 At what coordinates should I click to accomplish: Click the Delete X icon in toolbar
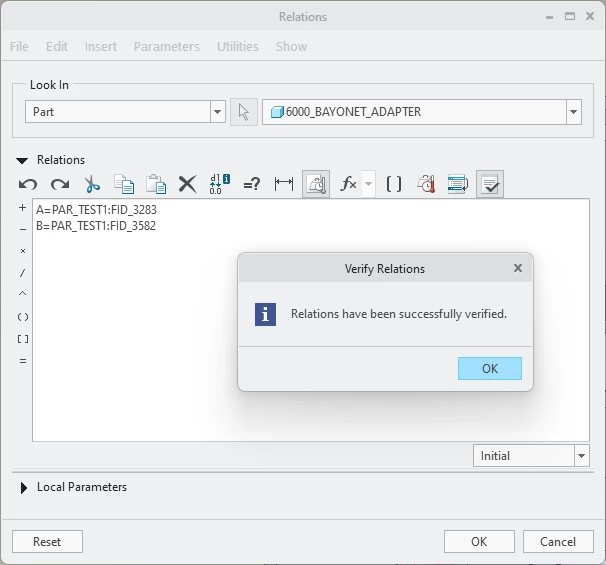coord(187,184)
